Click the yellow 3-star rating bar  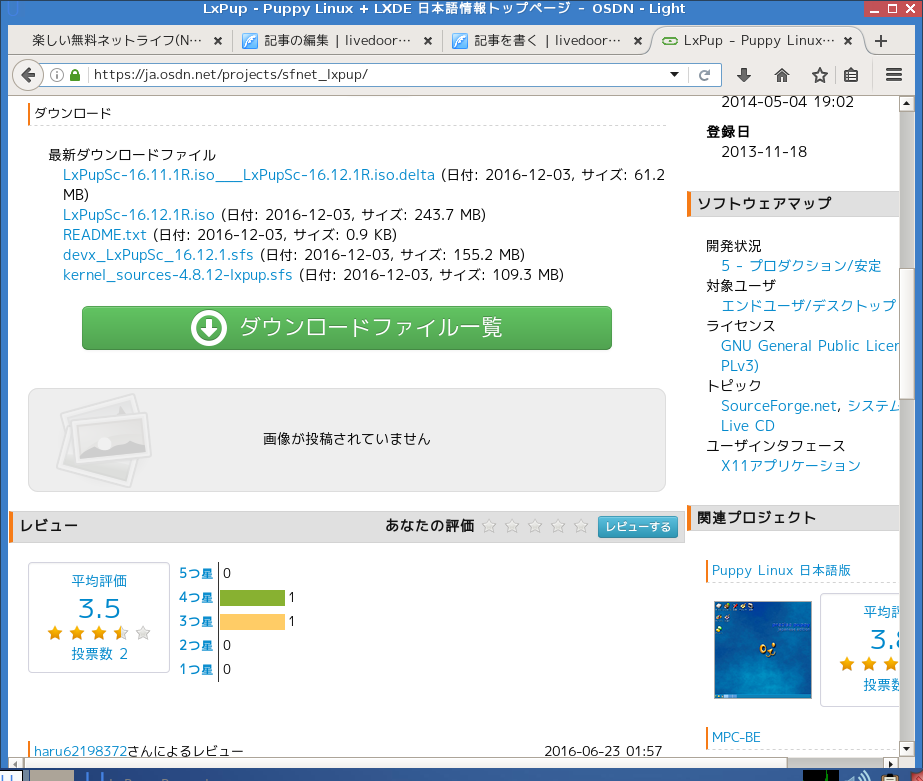point(252,622)
